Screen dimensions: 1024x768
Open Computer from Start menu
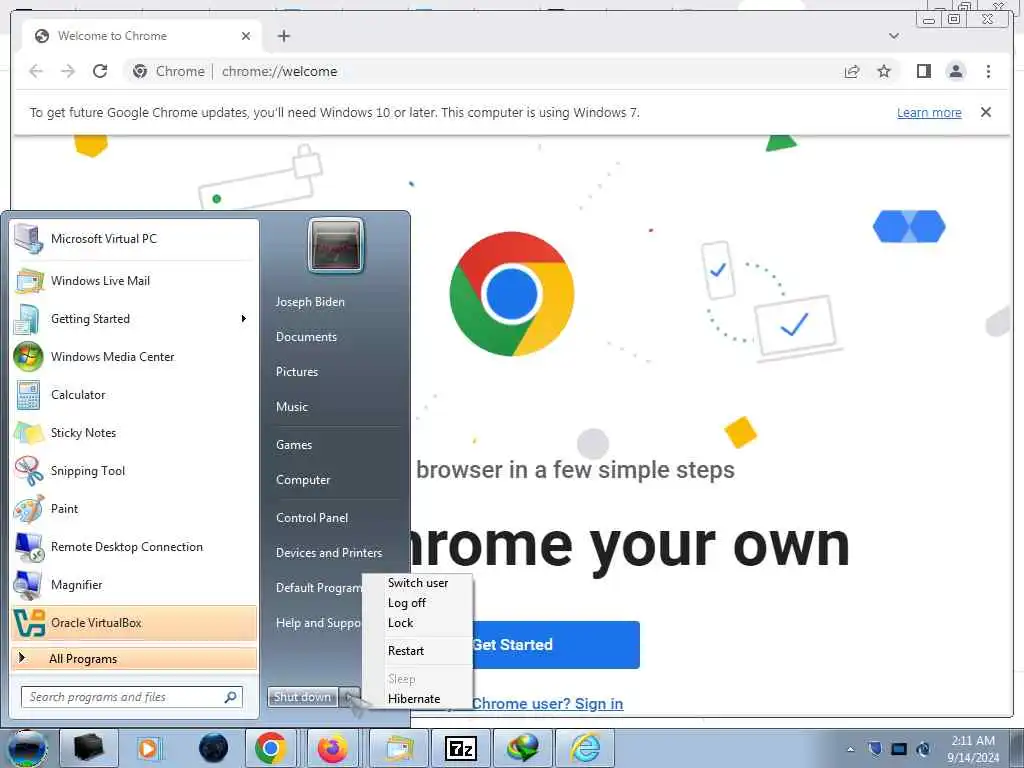click(x=303, y=480)
